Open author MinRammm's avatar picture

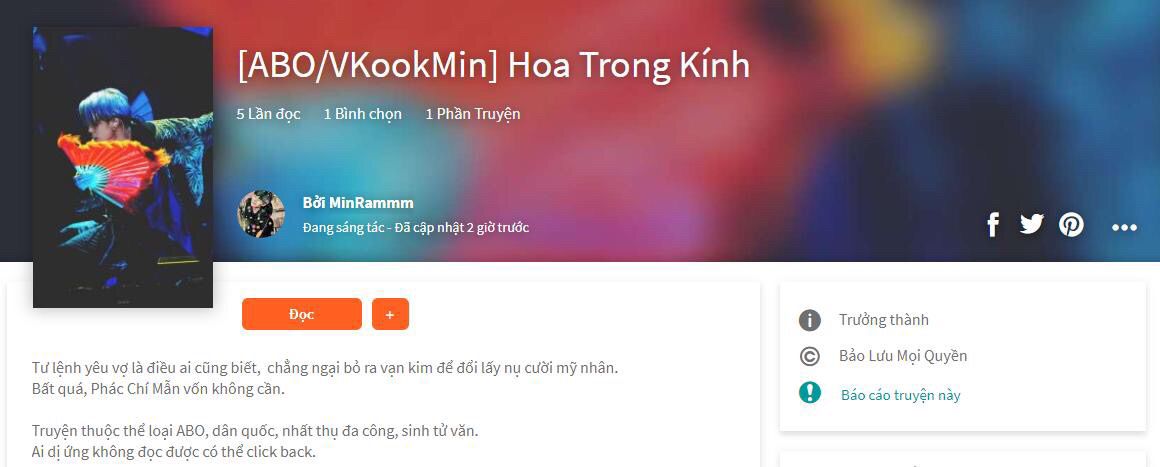[261, 214]
